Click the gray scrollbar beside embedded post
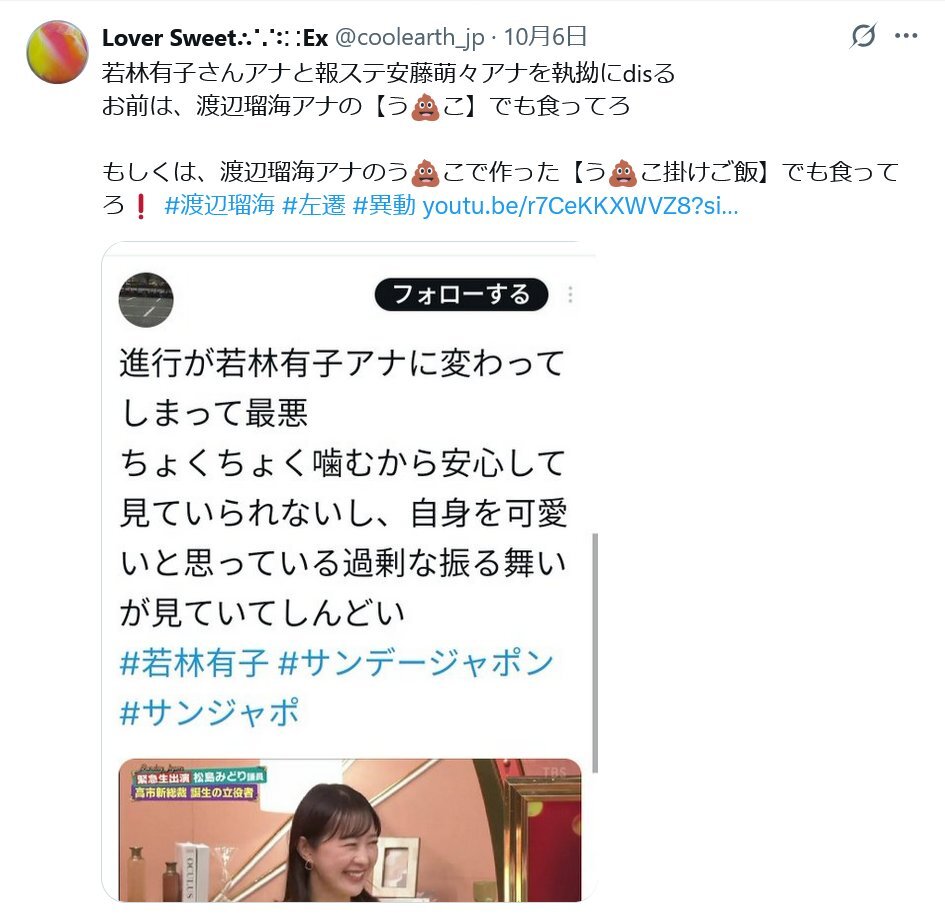 tap(595, 653)
